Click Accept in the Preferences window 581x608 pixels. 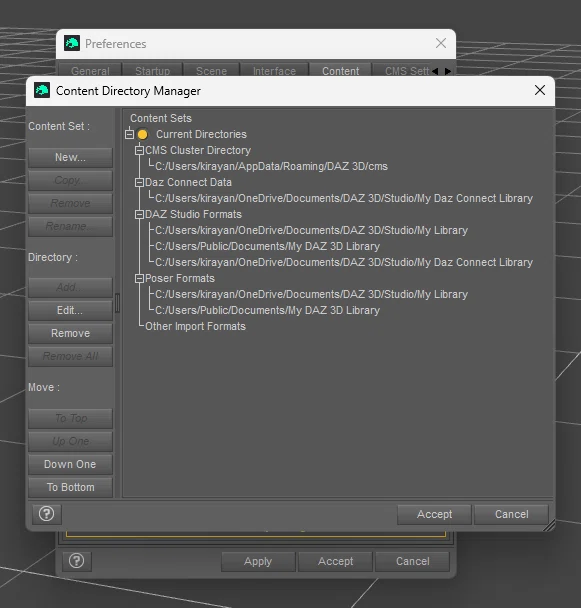[335, 561]
